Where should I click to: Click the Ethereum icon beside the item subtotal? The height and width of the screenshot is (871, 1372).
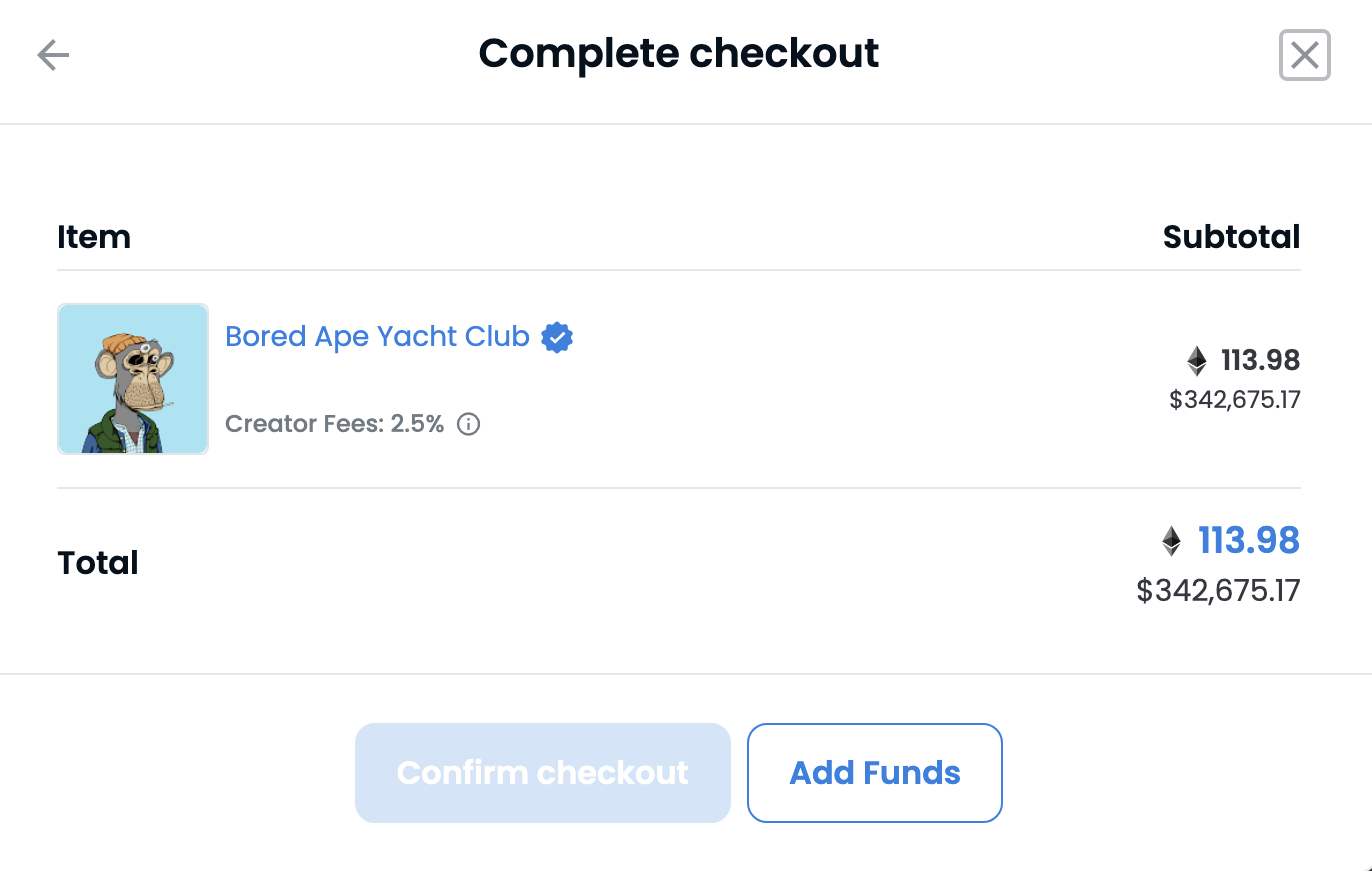[1196, 360]
